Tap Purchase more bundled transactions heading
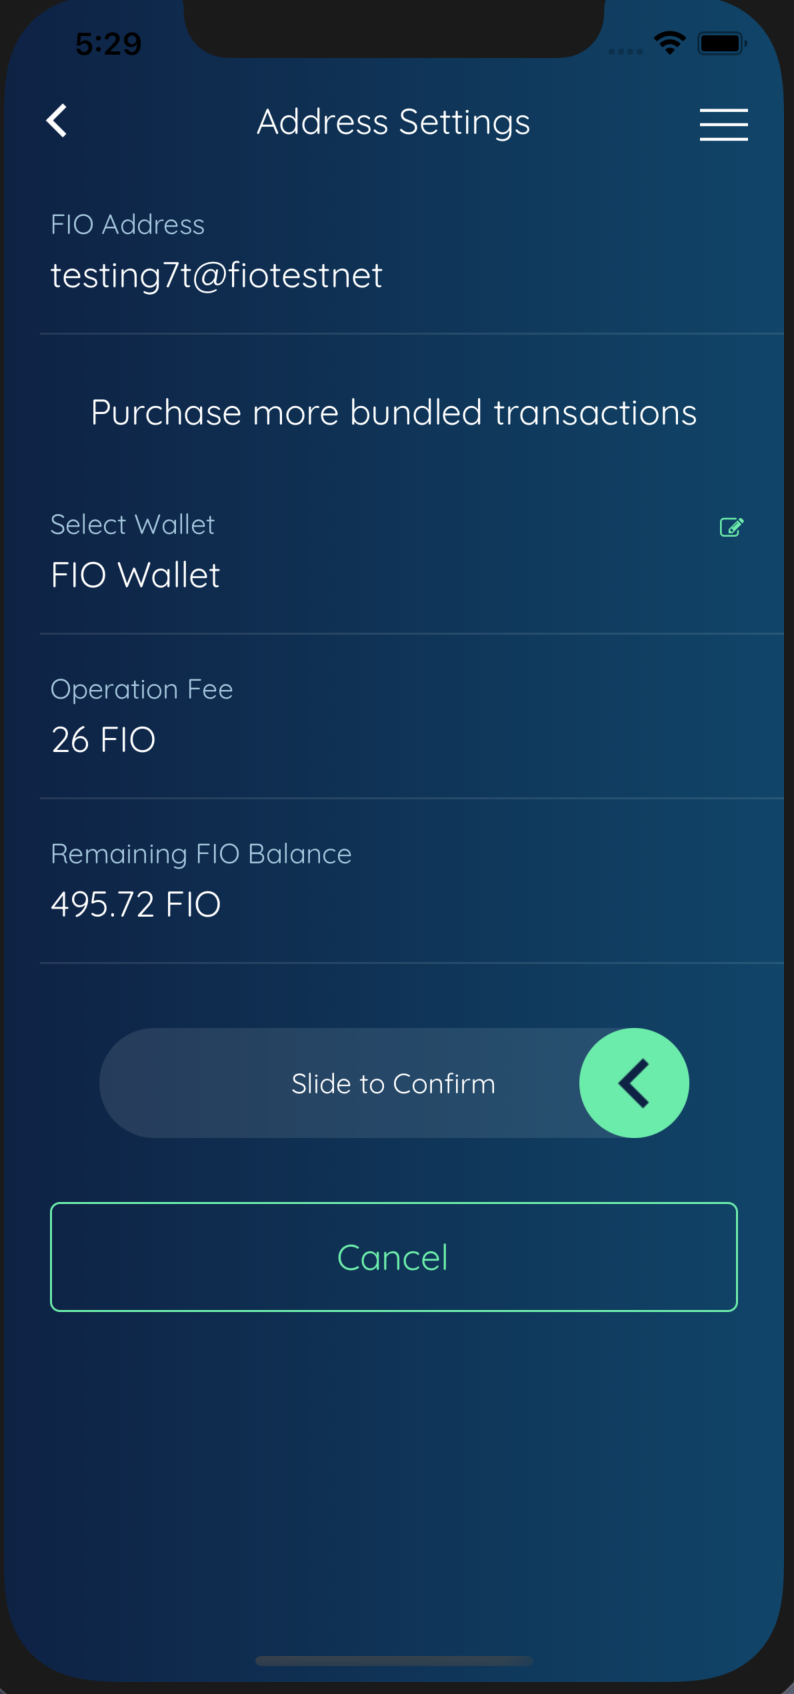Image resolution: width=794 pixels, height=1694 pixels. (x=393, y=411)
